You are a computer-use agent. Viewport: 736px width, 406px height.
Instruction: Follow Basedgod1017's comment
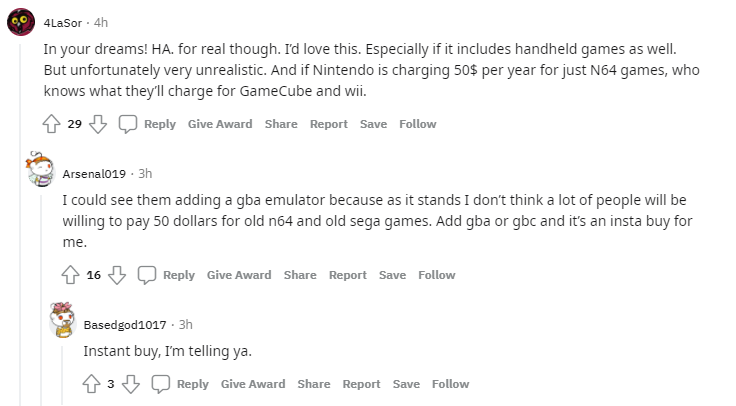point(450,384)
